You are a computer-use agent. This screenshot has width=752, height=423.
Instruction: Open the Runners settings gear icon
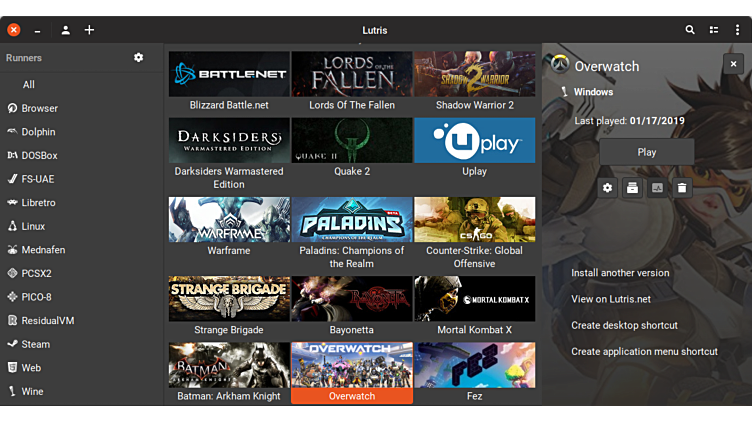(139, 58)
